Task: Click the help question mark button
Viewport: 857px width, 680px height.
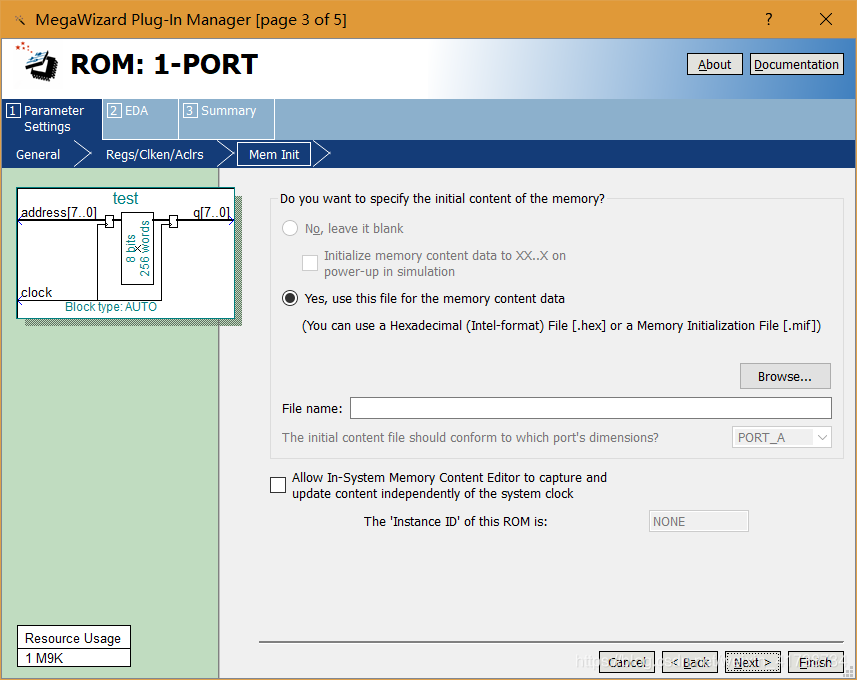Action: pyautogui.click(x=768, y=20)
